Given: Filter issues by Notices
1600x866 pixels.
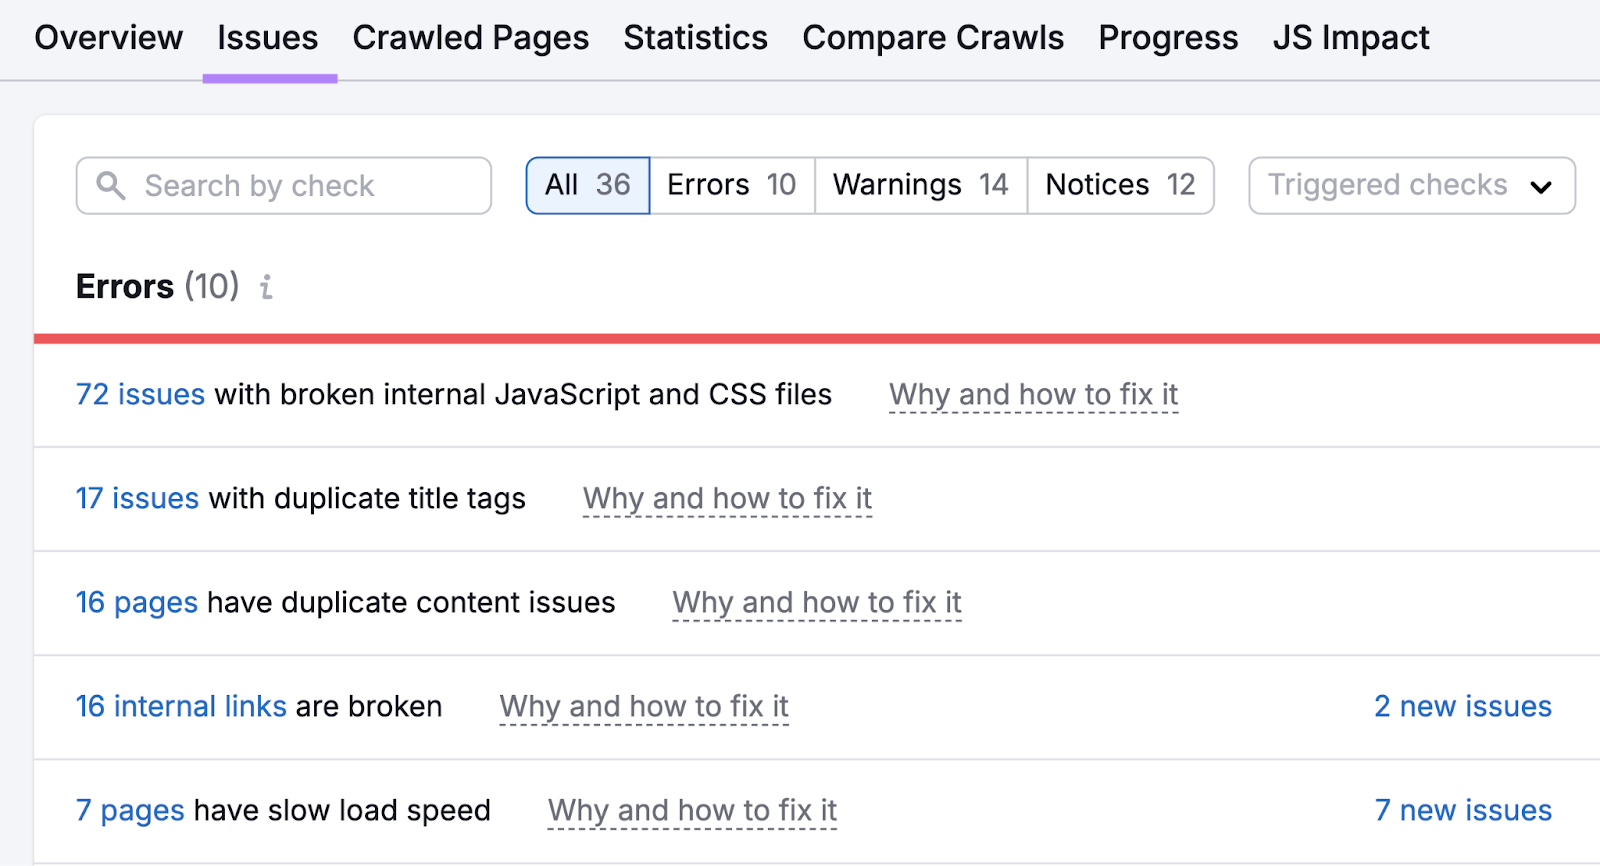Looking at the screenshot, I should 1120,184.
